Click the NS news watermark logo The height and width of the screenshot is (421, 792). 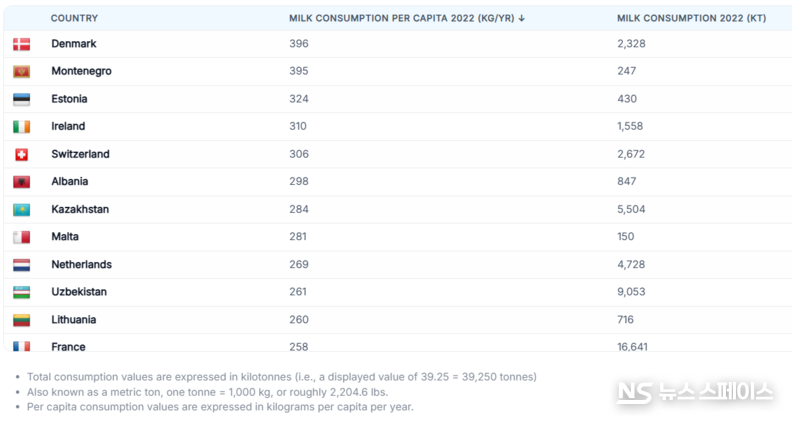695,392
